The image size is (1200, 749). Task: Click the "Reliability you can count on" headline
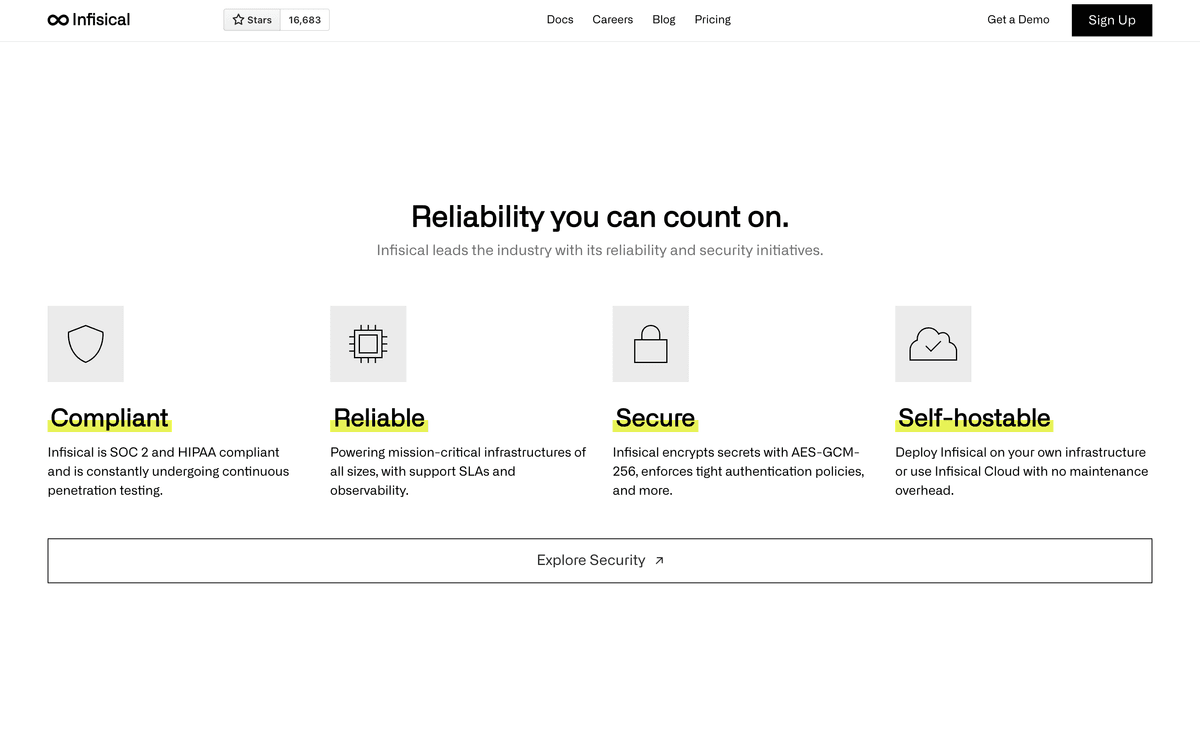click(599, 217)
